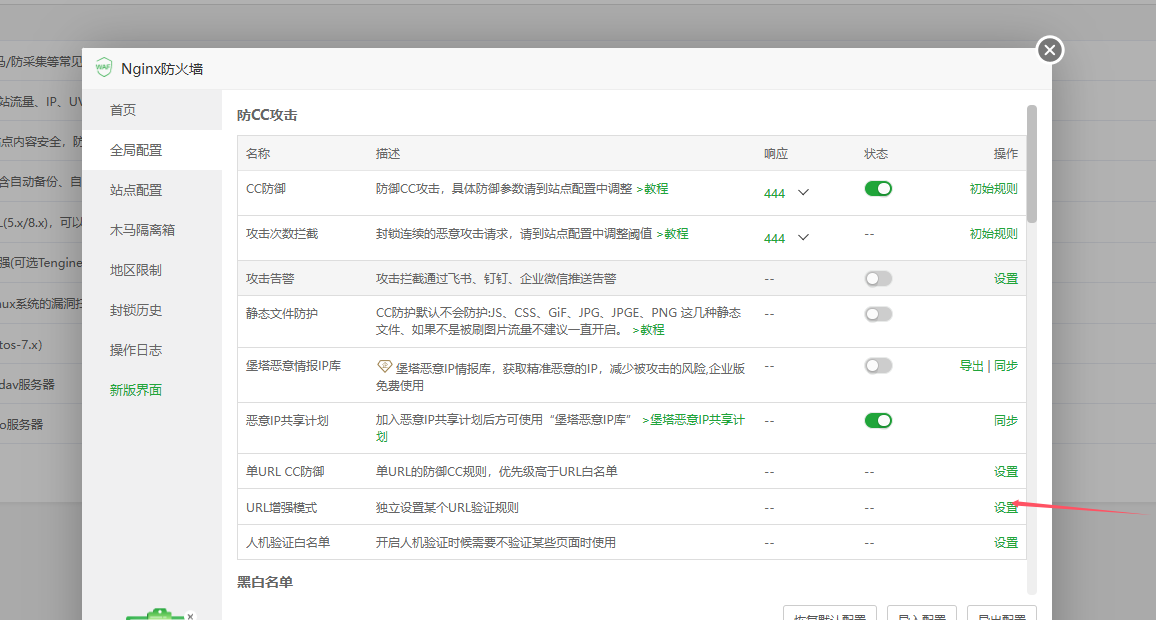The height and width of the screenshot is (620, 1156).
Task: Click the 攻击次数拦截 name cell
Action: [x=282, y=234]
